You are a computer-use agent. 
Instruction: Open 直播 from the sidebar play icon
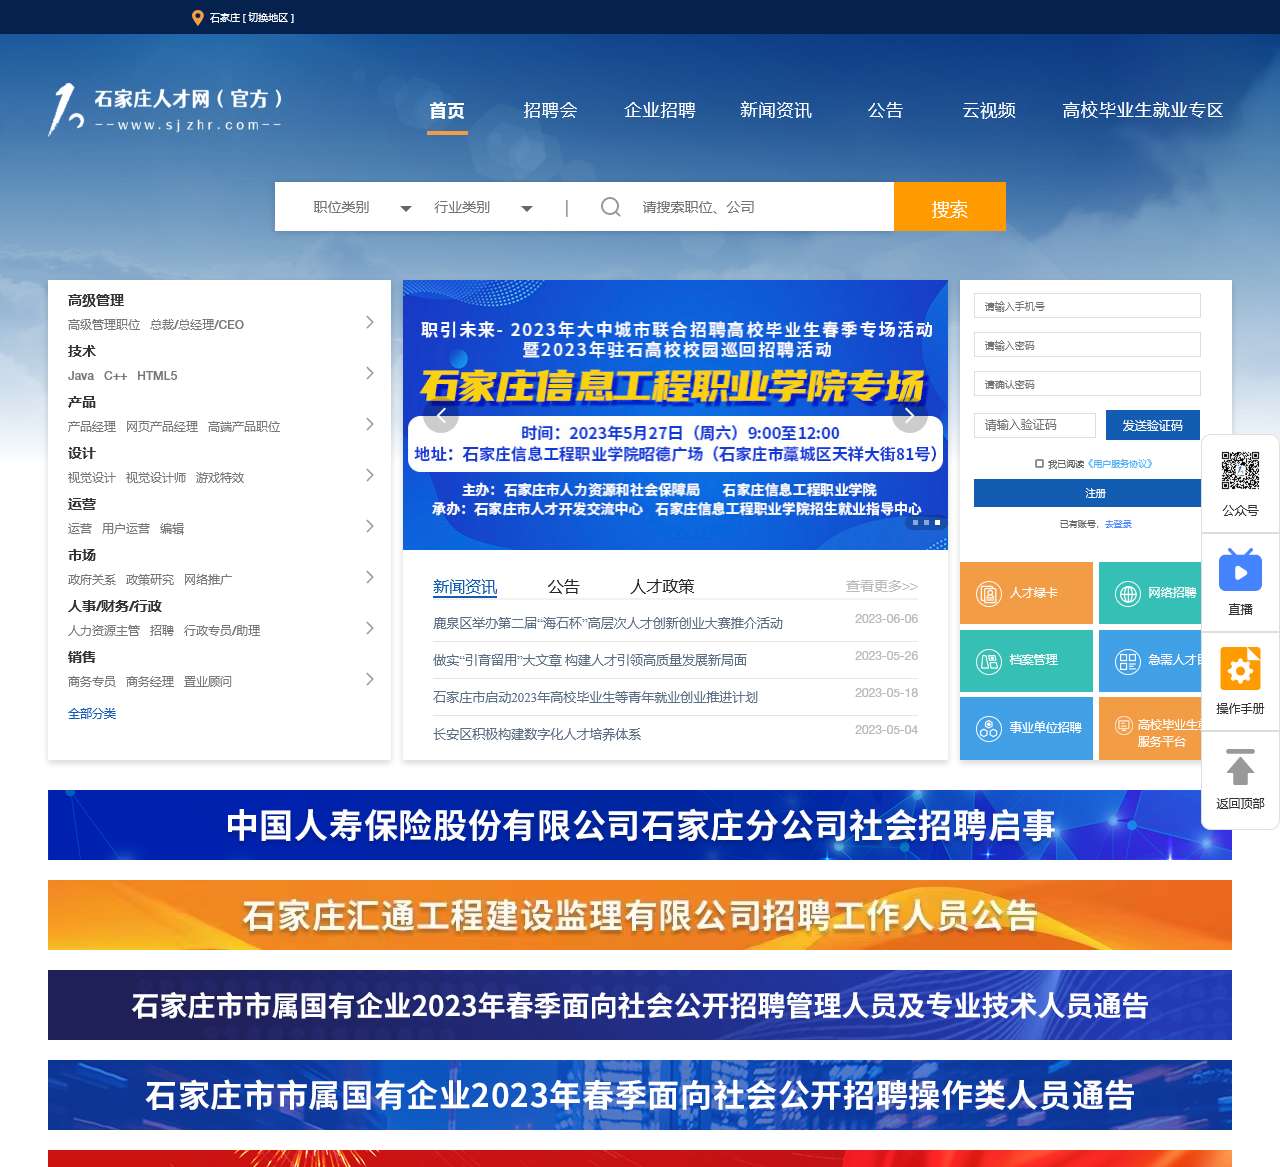1240,571
